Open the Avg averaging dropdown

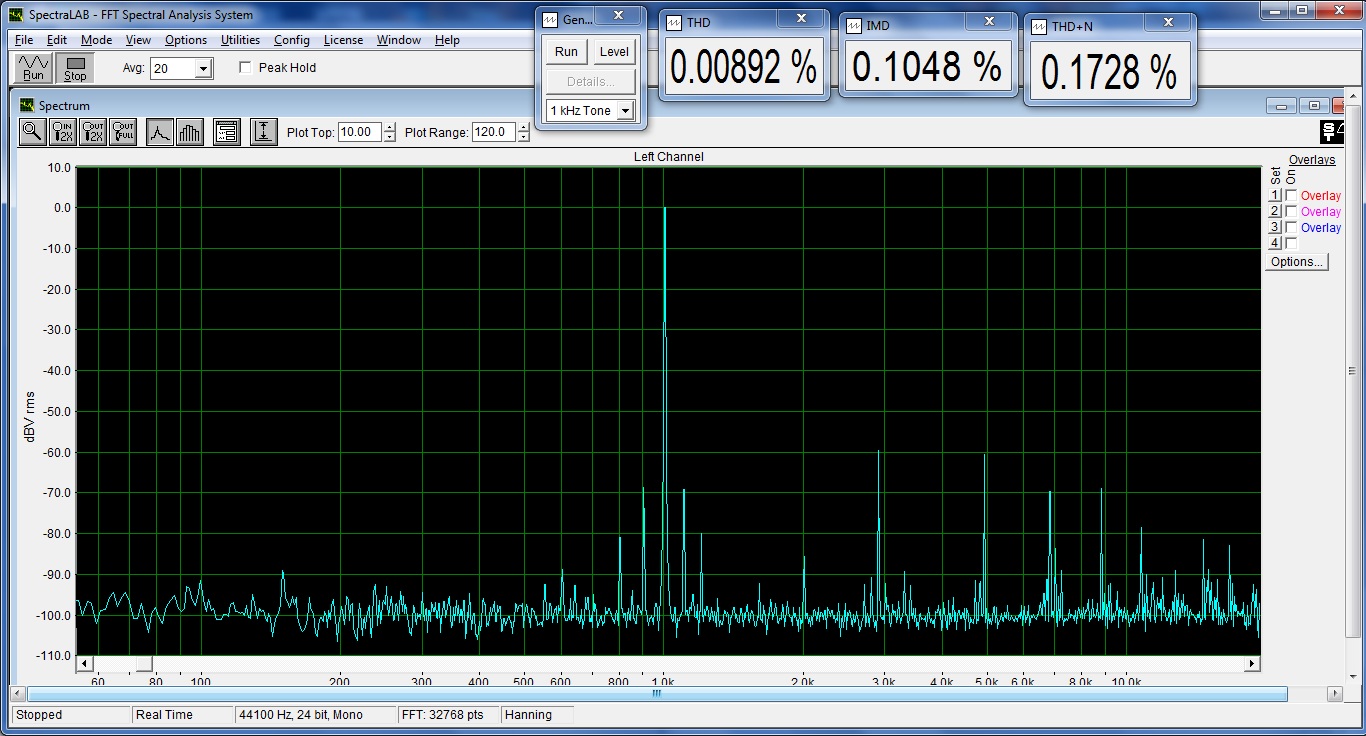point(204,69)
